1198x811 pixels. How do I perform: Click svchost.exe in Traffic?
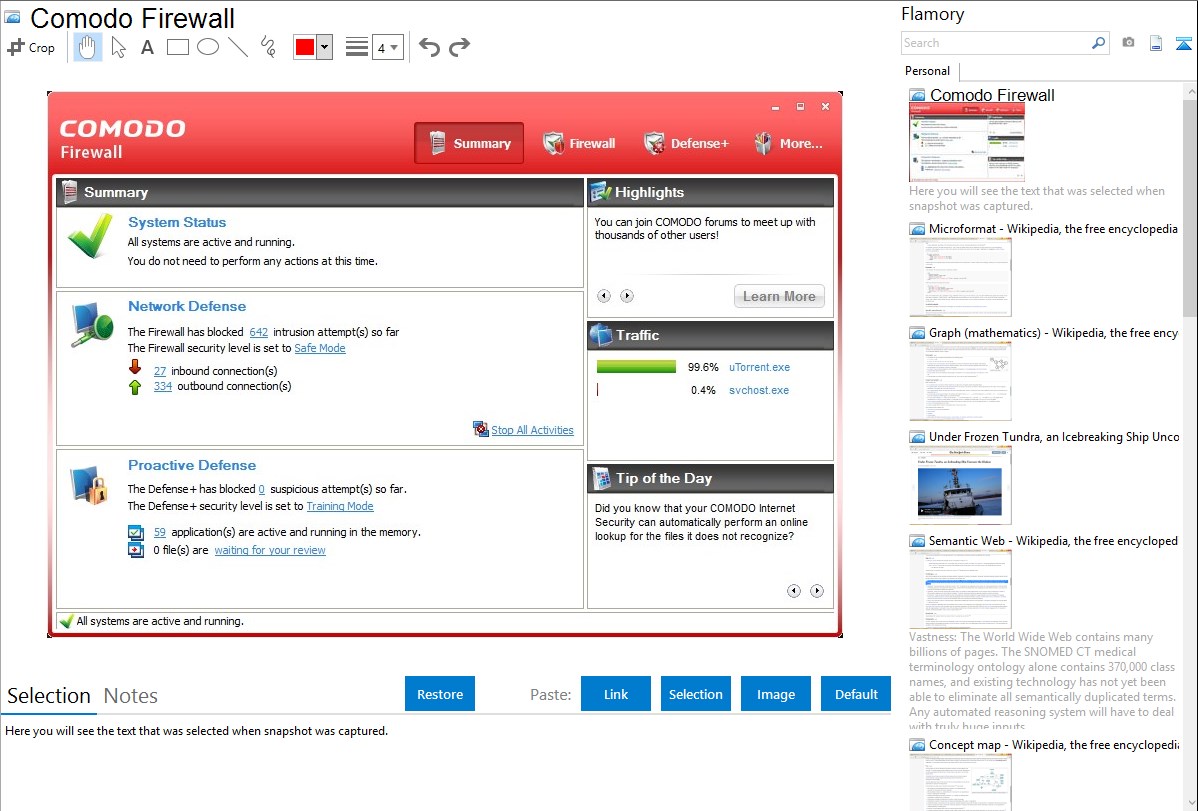tap(759, 390)
